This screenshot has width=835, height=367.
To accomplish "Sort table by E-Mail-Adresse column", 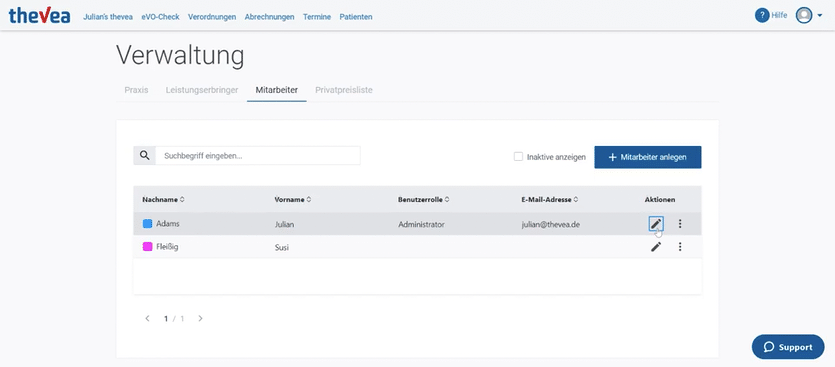I will (550, 200).
